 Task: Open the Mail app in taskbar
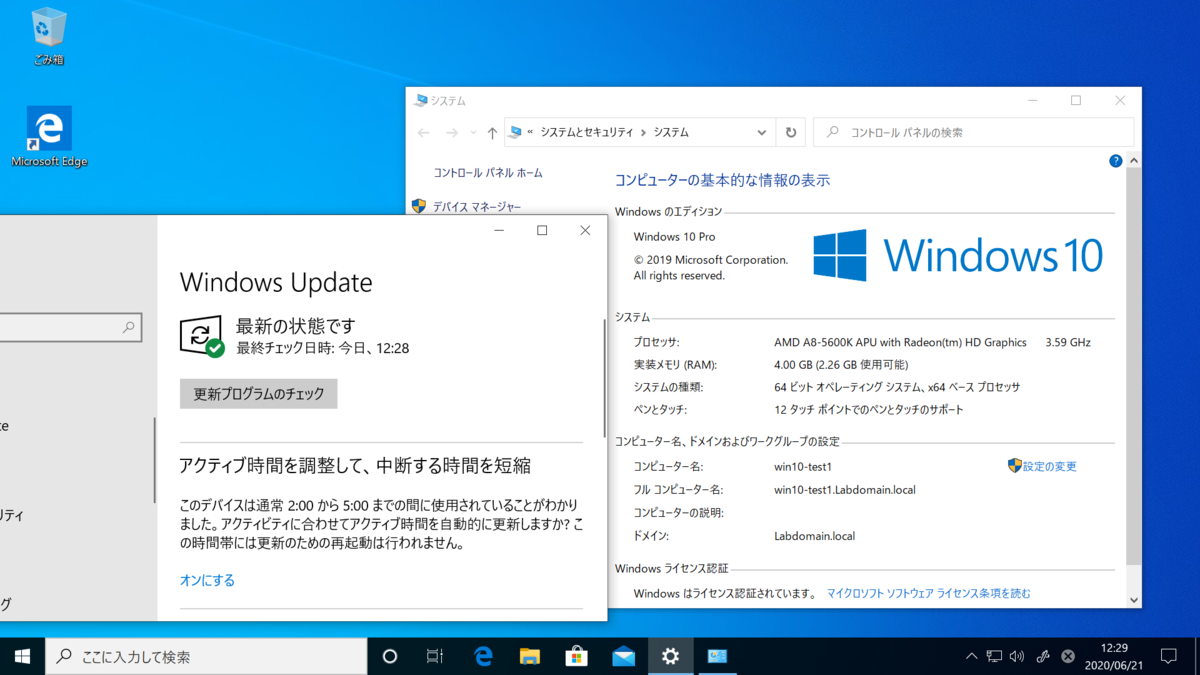click(x=623, y=656)
